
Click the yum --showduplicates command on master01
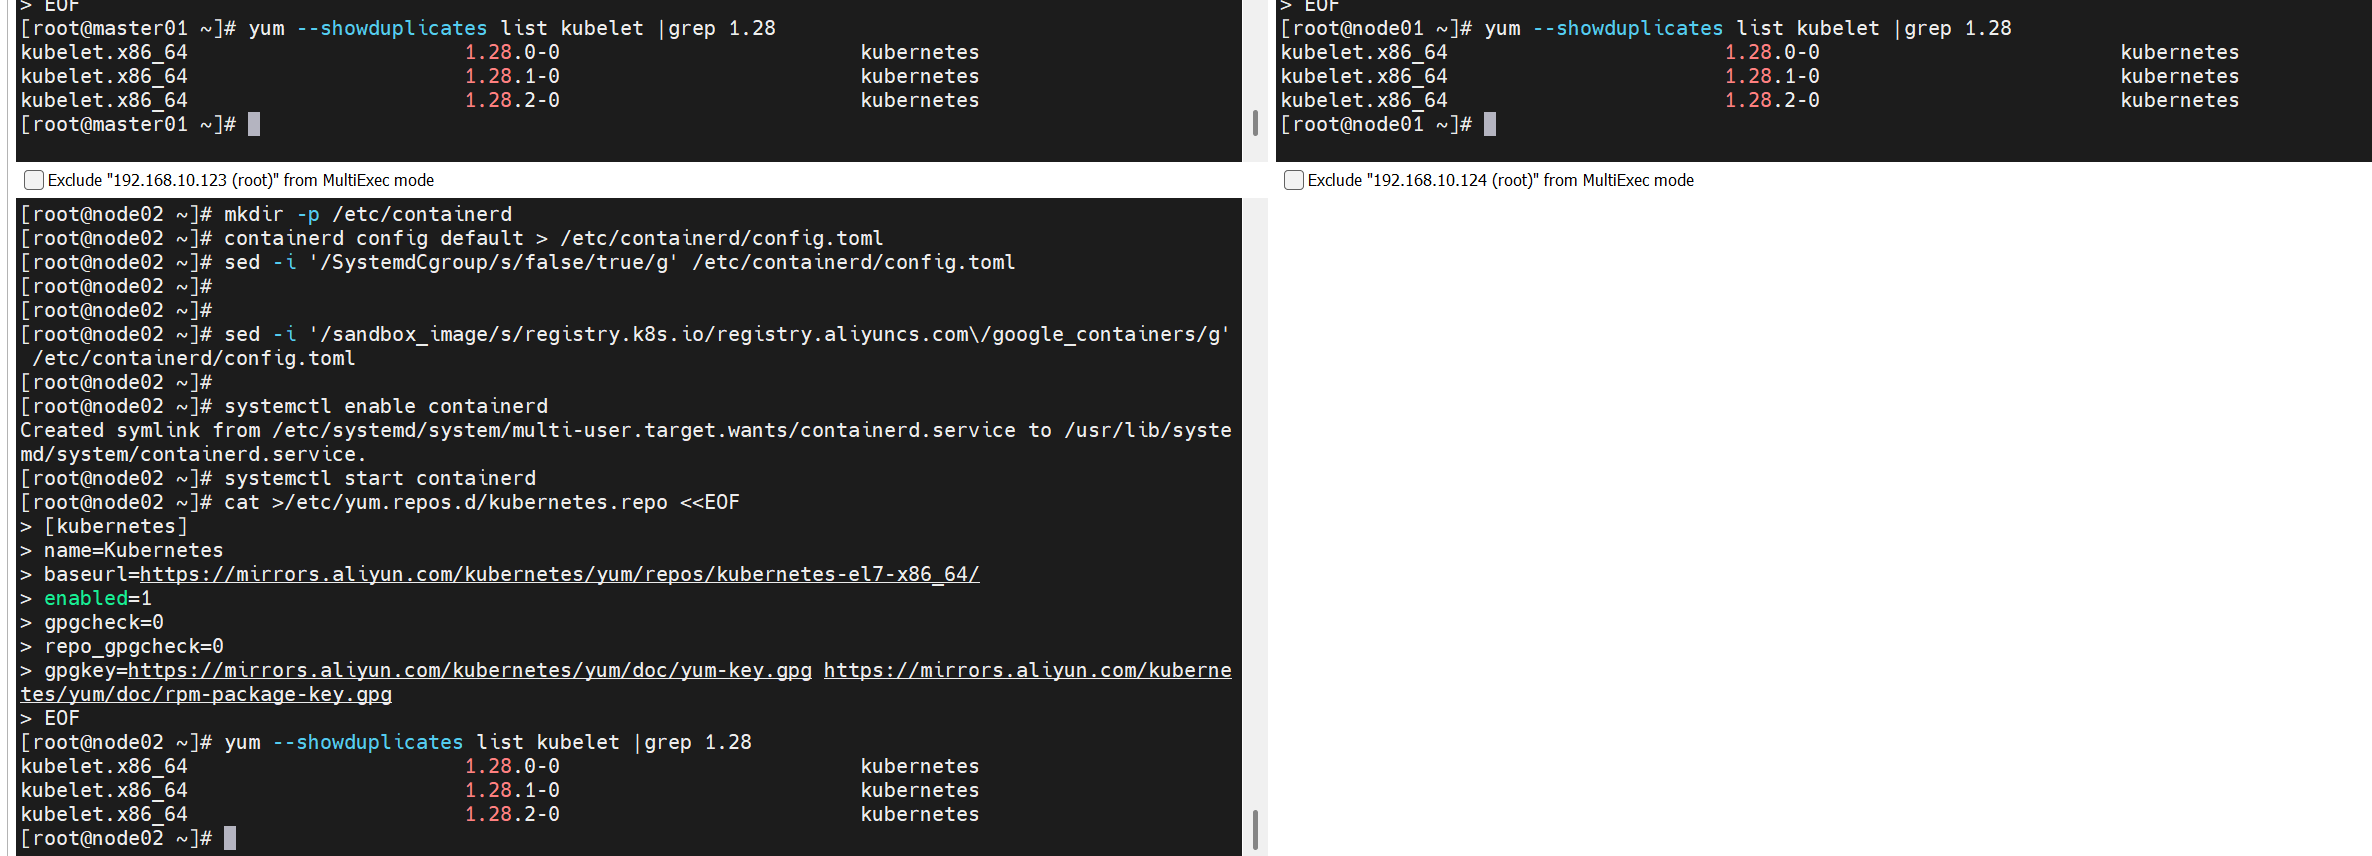pyautogui.click(x=512, y=28)
